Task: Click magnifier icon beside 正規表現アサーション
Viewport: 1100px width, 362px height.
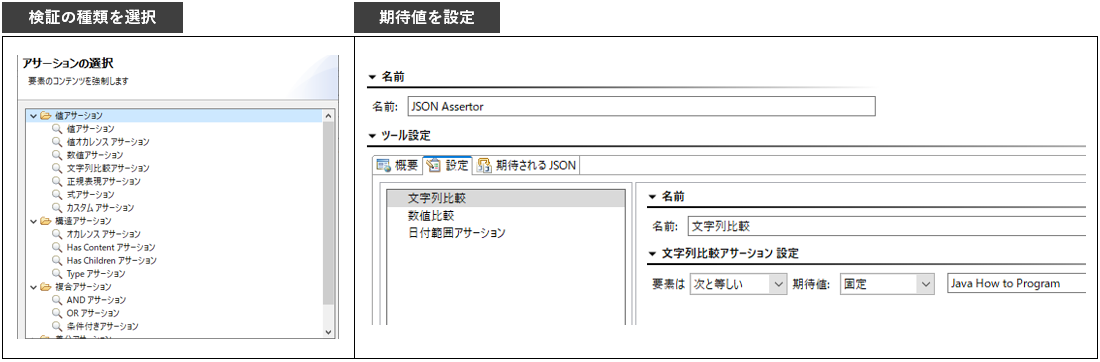Action: (56, 182)
